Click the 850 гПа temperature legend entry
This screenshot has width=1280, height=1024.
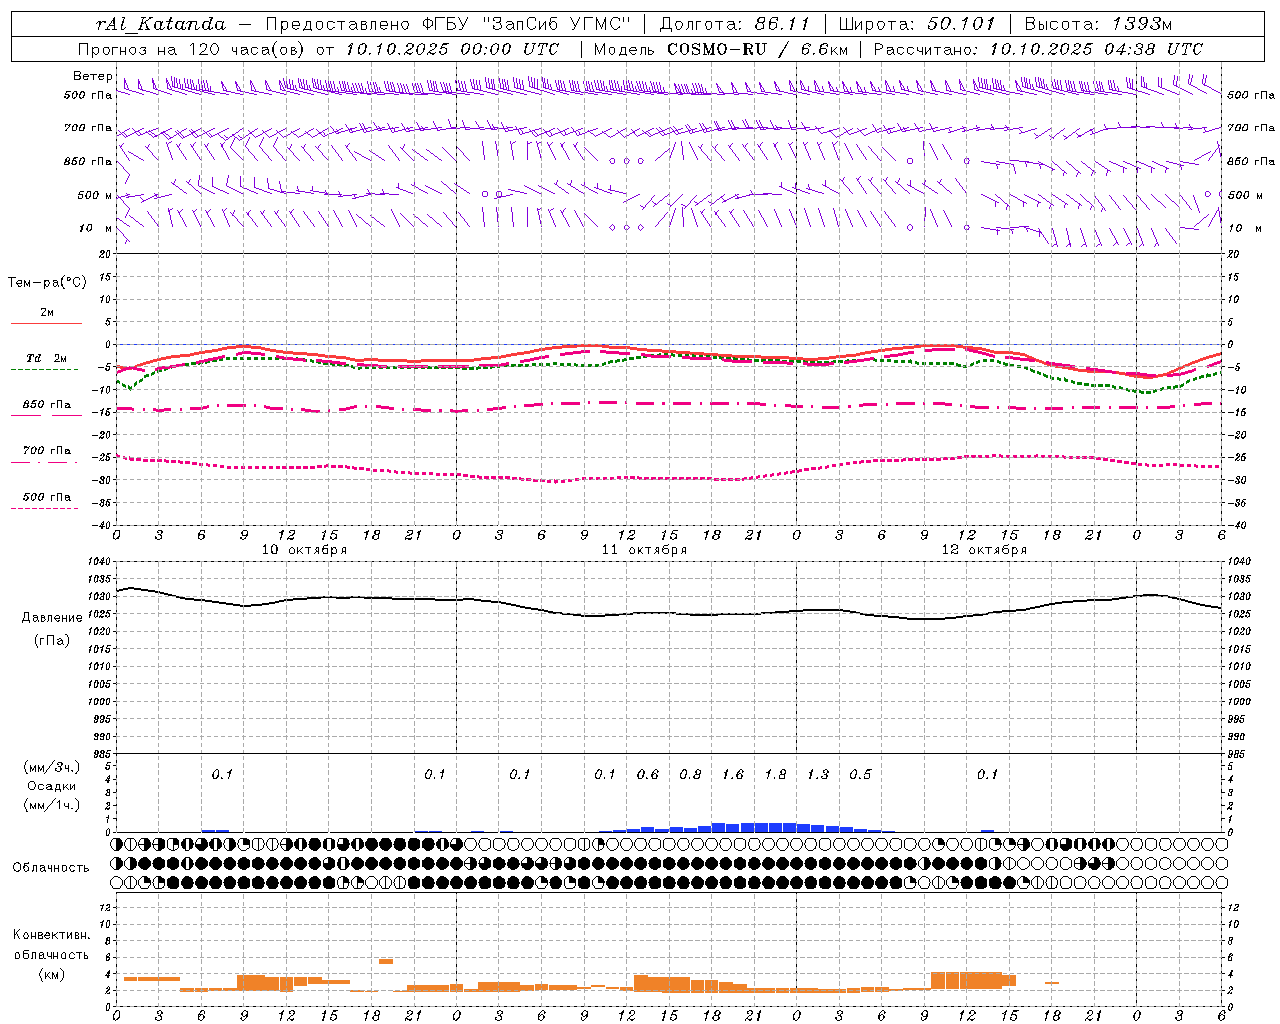[47, 409]
